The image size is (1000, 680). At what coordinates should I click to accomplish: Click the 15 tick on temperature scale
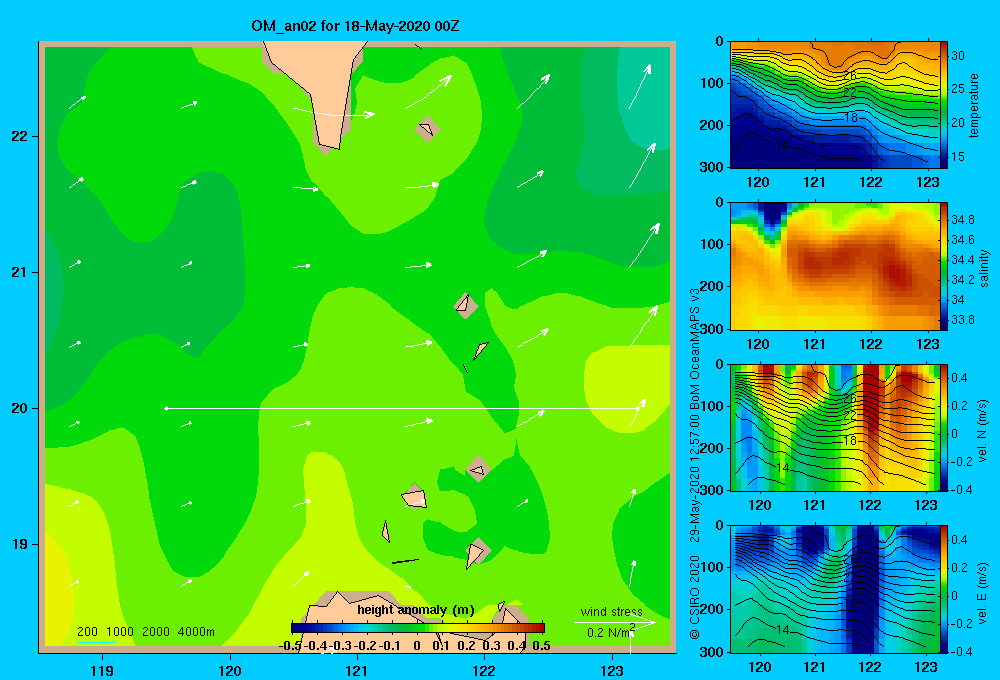(x=958, y=156)
